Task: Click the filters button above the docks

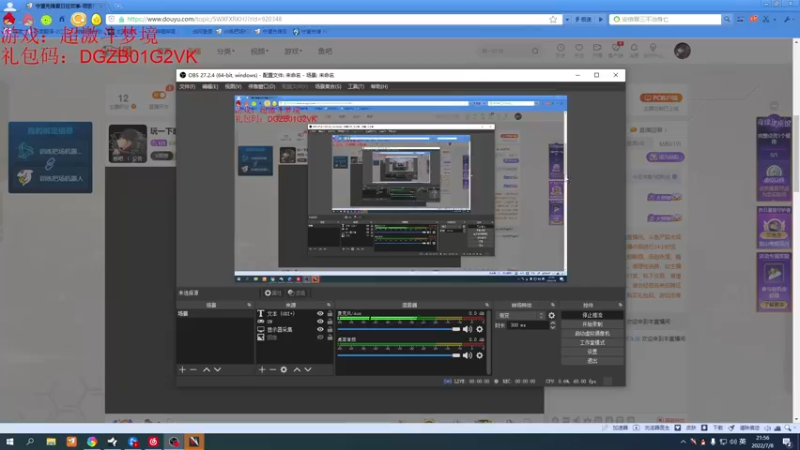Action: point(296,293)
